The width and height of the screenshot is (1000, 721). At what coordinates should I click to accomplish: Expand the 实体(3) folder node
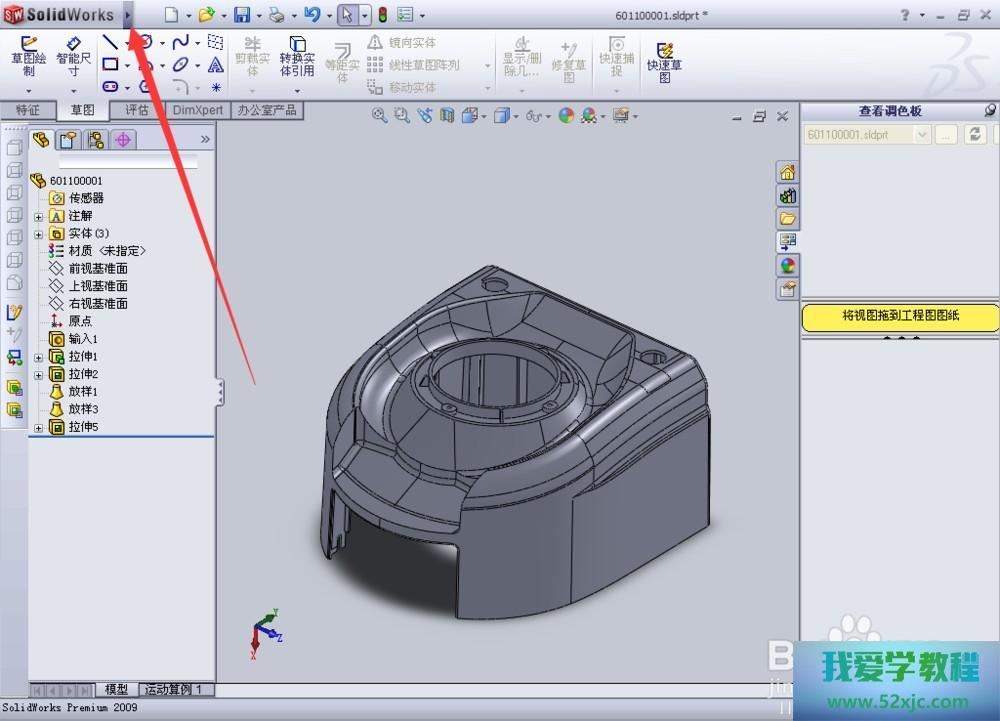[39, 234]
